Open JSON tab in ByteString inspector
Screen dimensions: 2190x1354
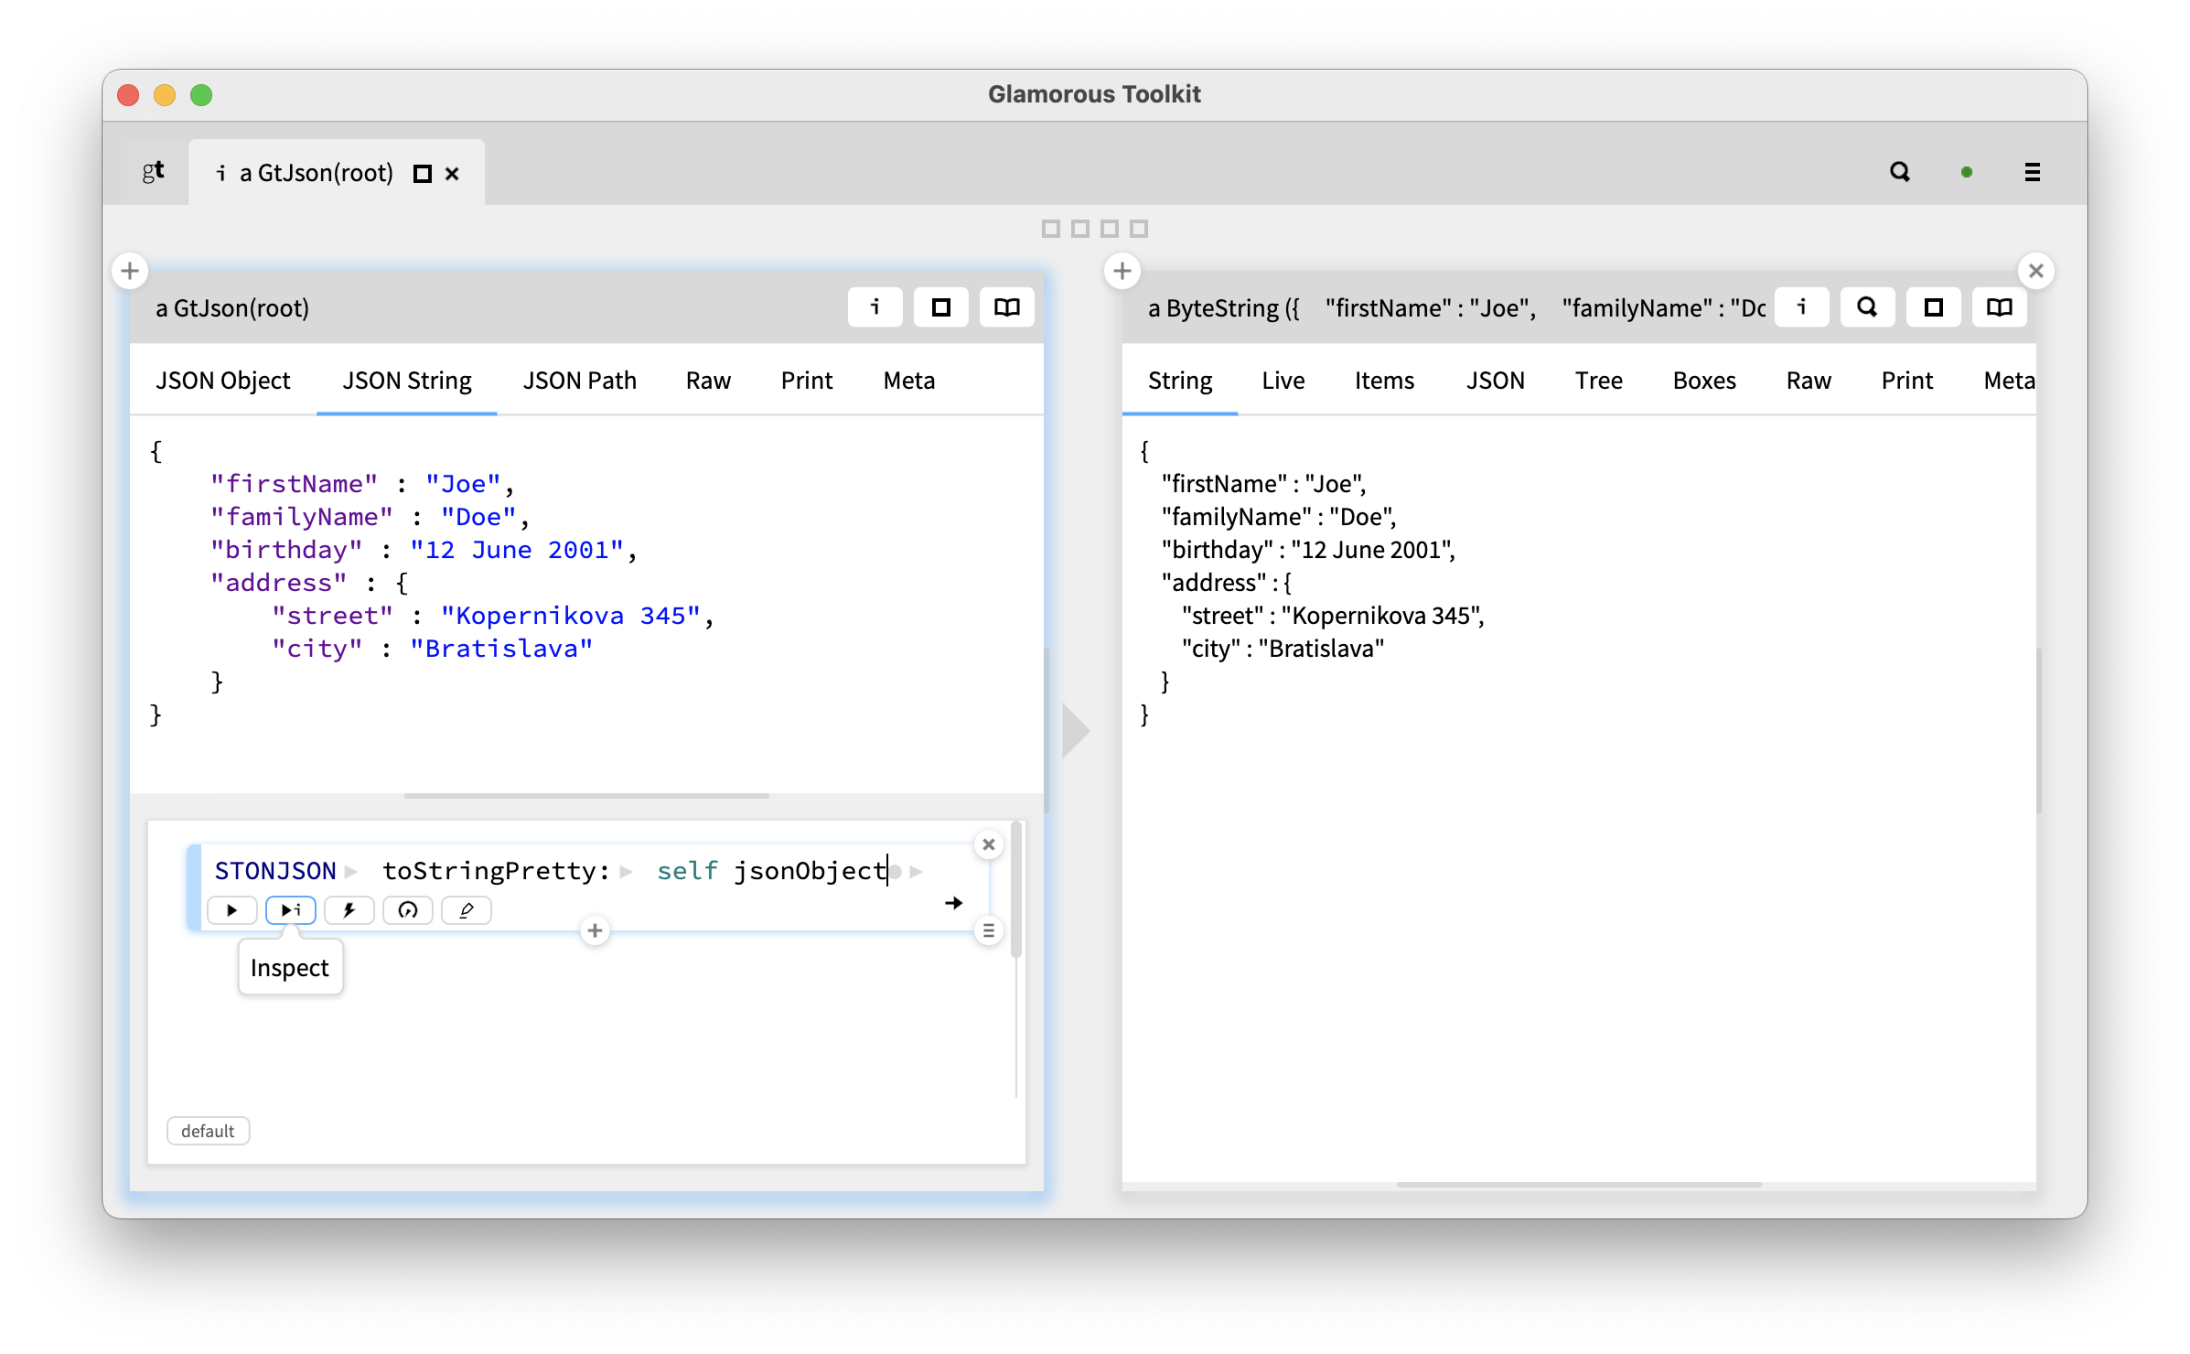[1495, 381]
